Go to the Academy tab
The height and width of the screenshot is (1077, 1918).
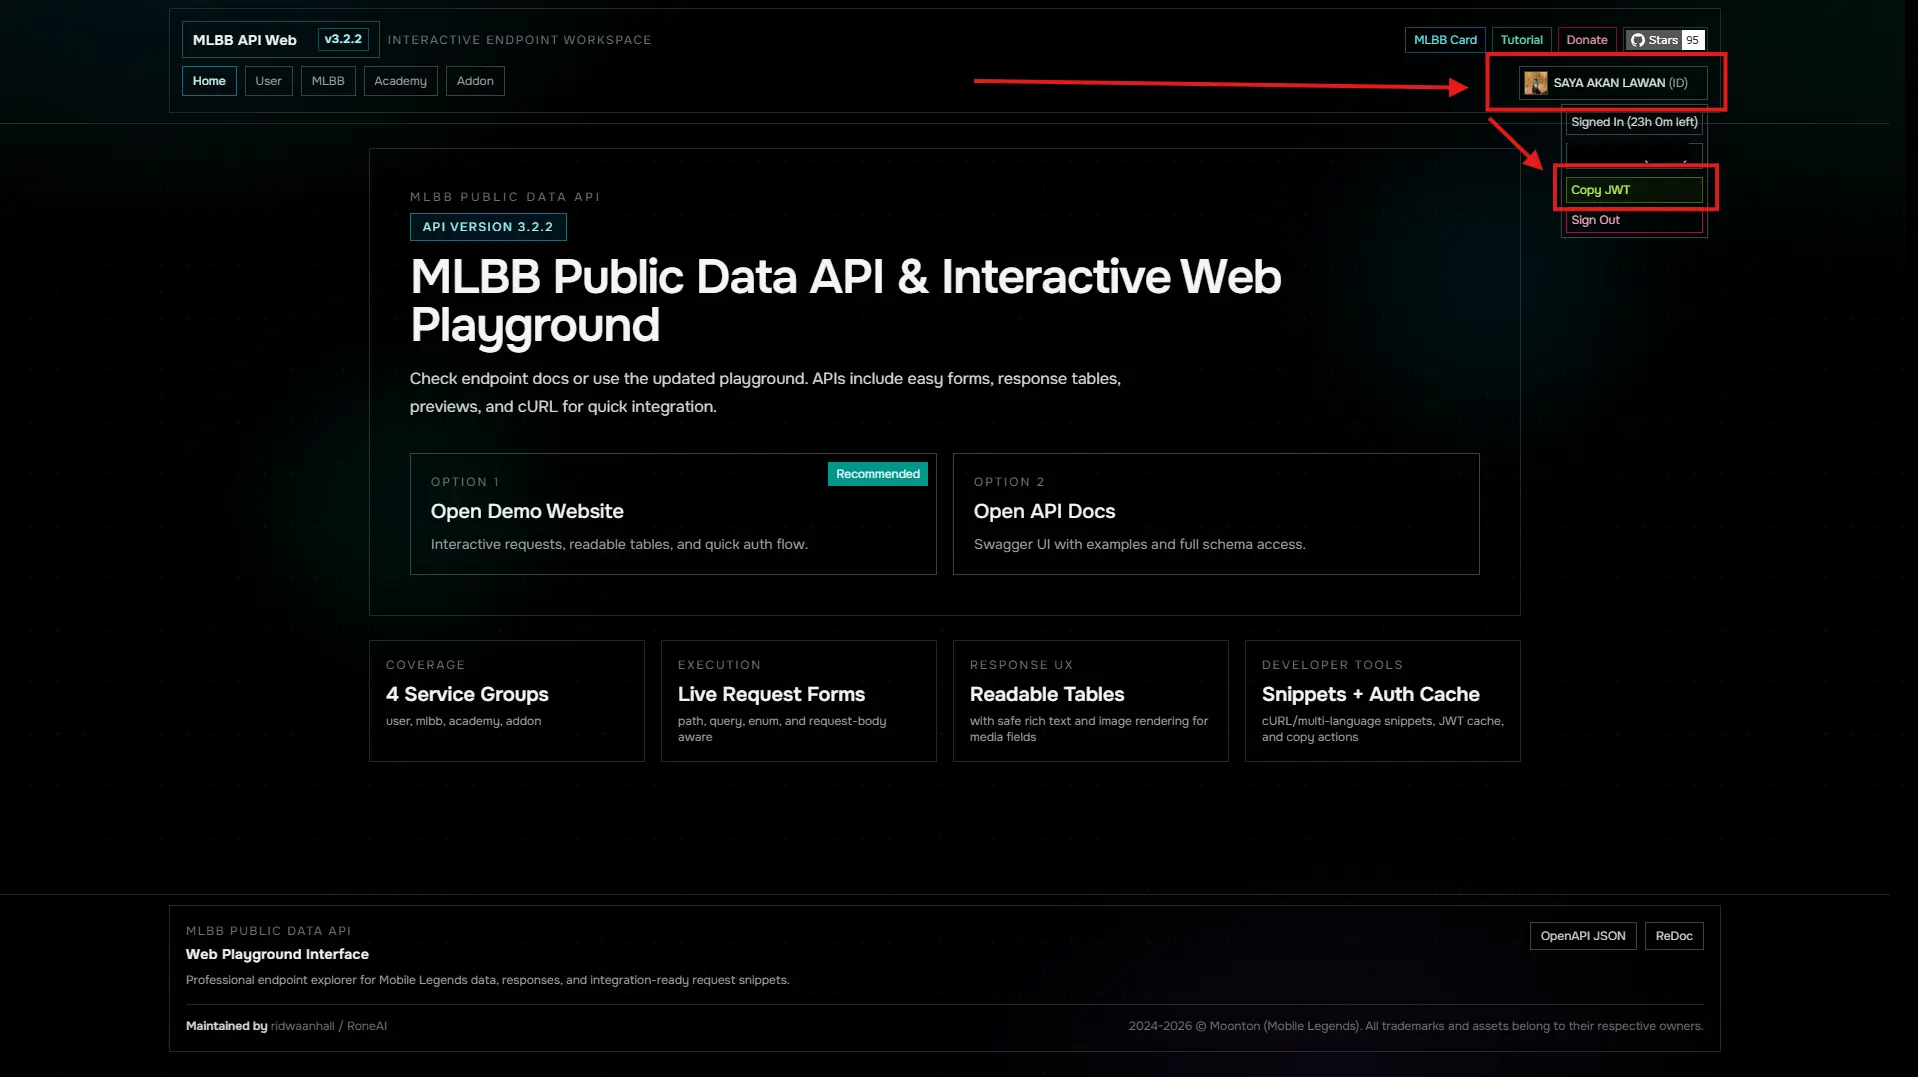coord(400,81)
